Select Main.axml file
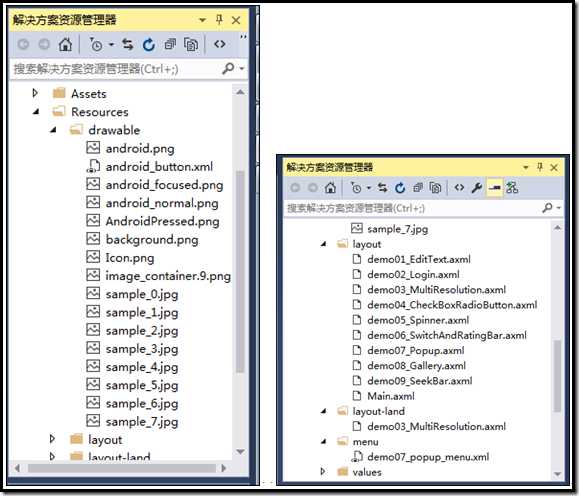This screenshot has height=496, width=579. point(391,396)
